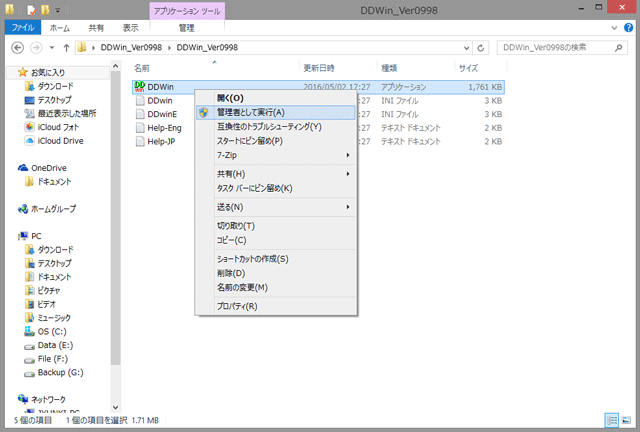
Task: Choose スタートにピン留め(P)
Action: click(276, 141)
